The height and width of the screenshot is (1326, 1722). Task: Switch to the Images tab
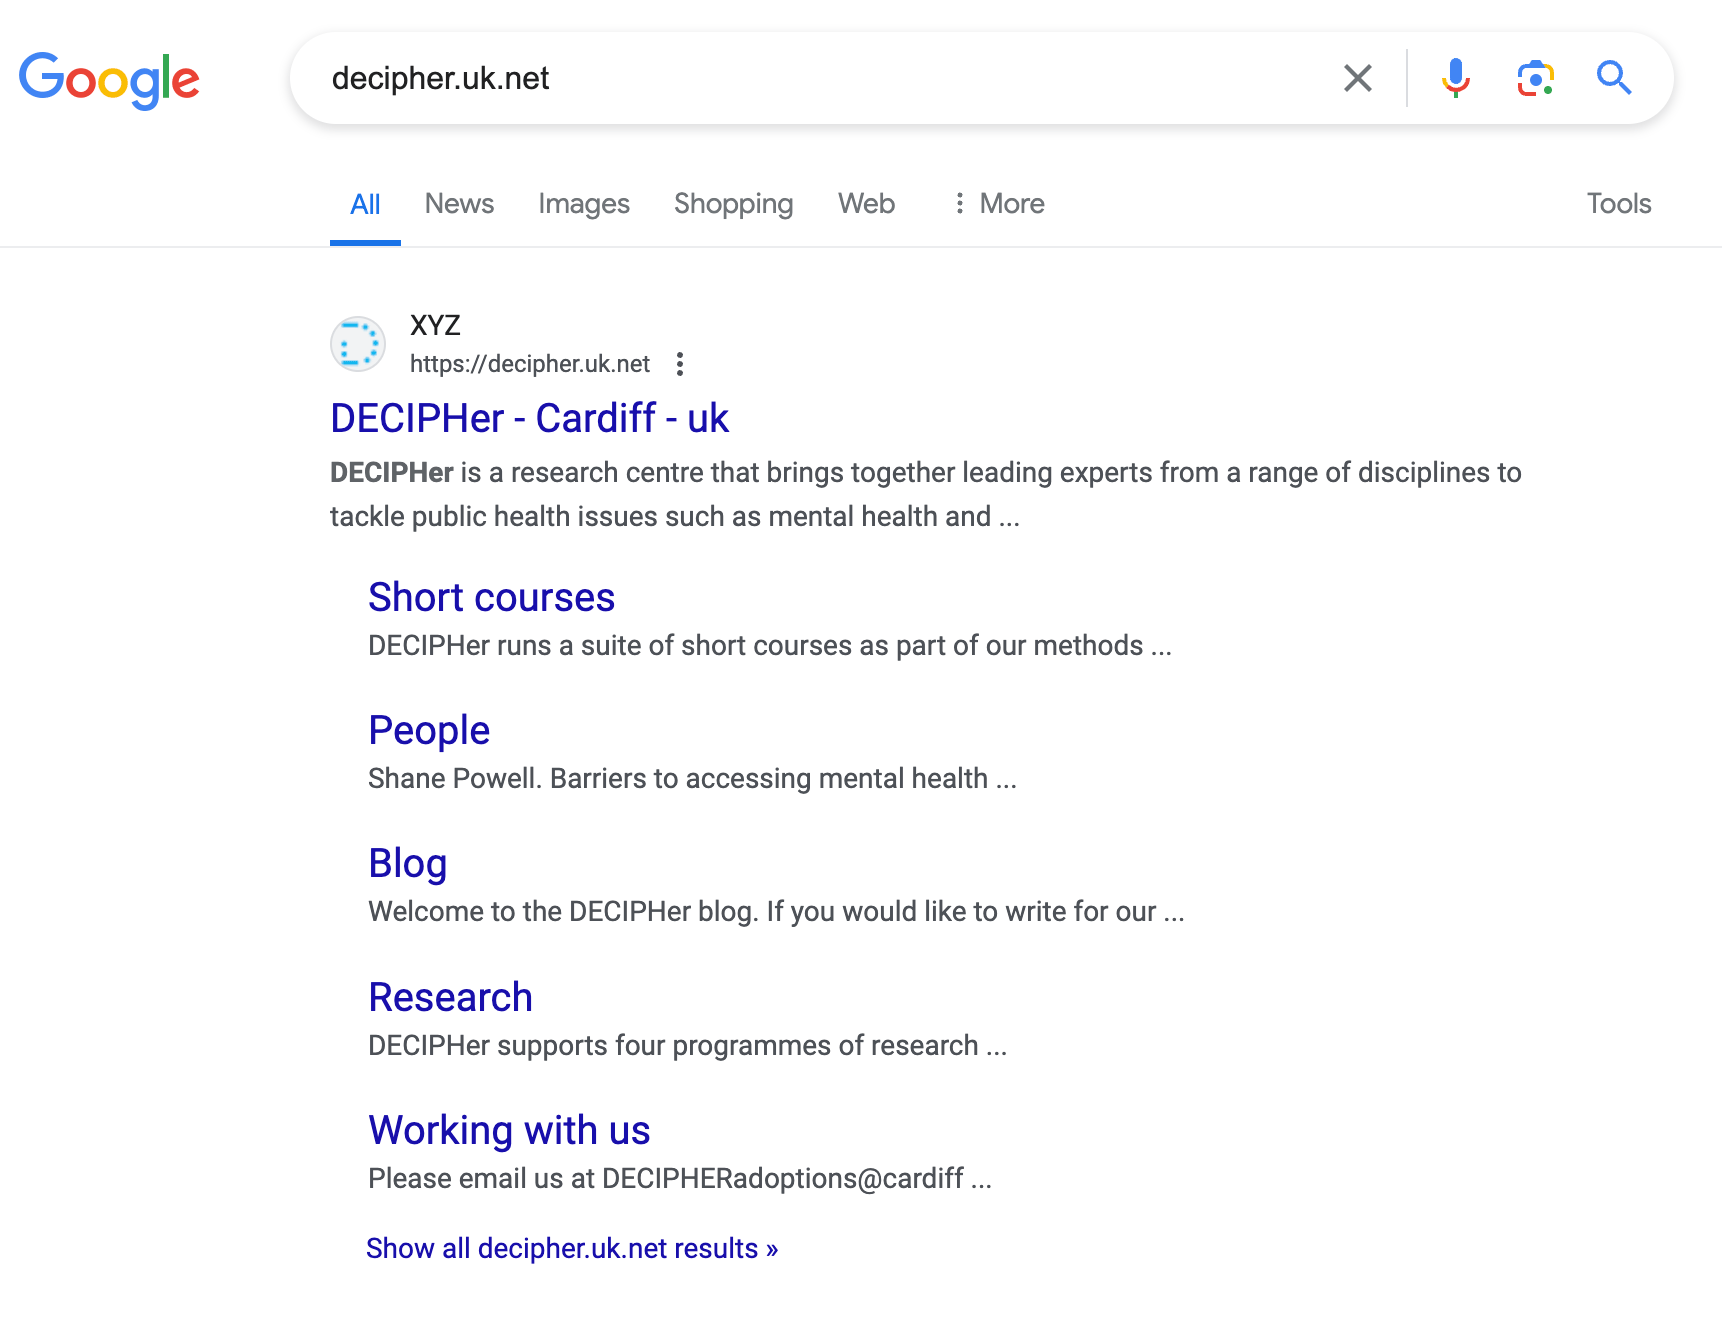point(583,204)
